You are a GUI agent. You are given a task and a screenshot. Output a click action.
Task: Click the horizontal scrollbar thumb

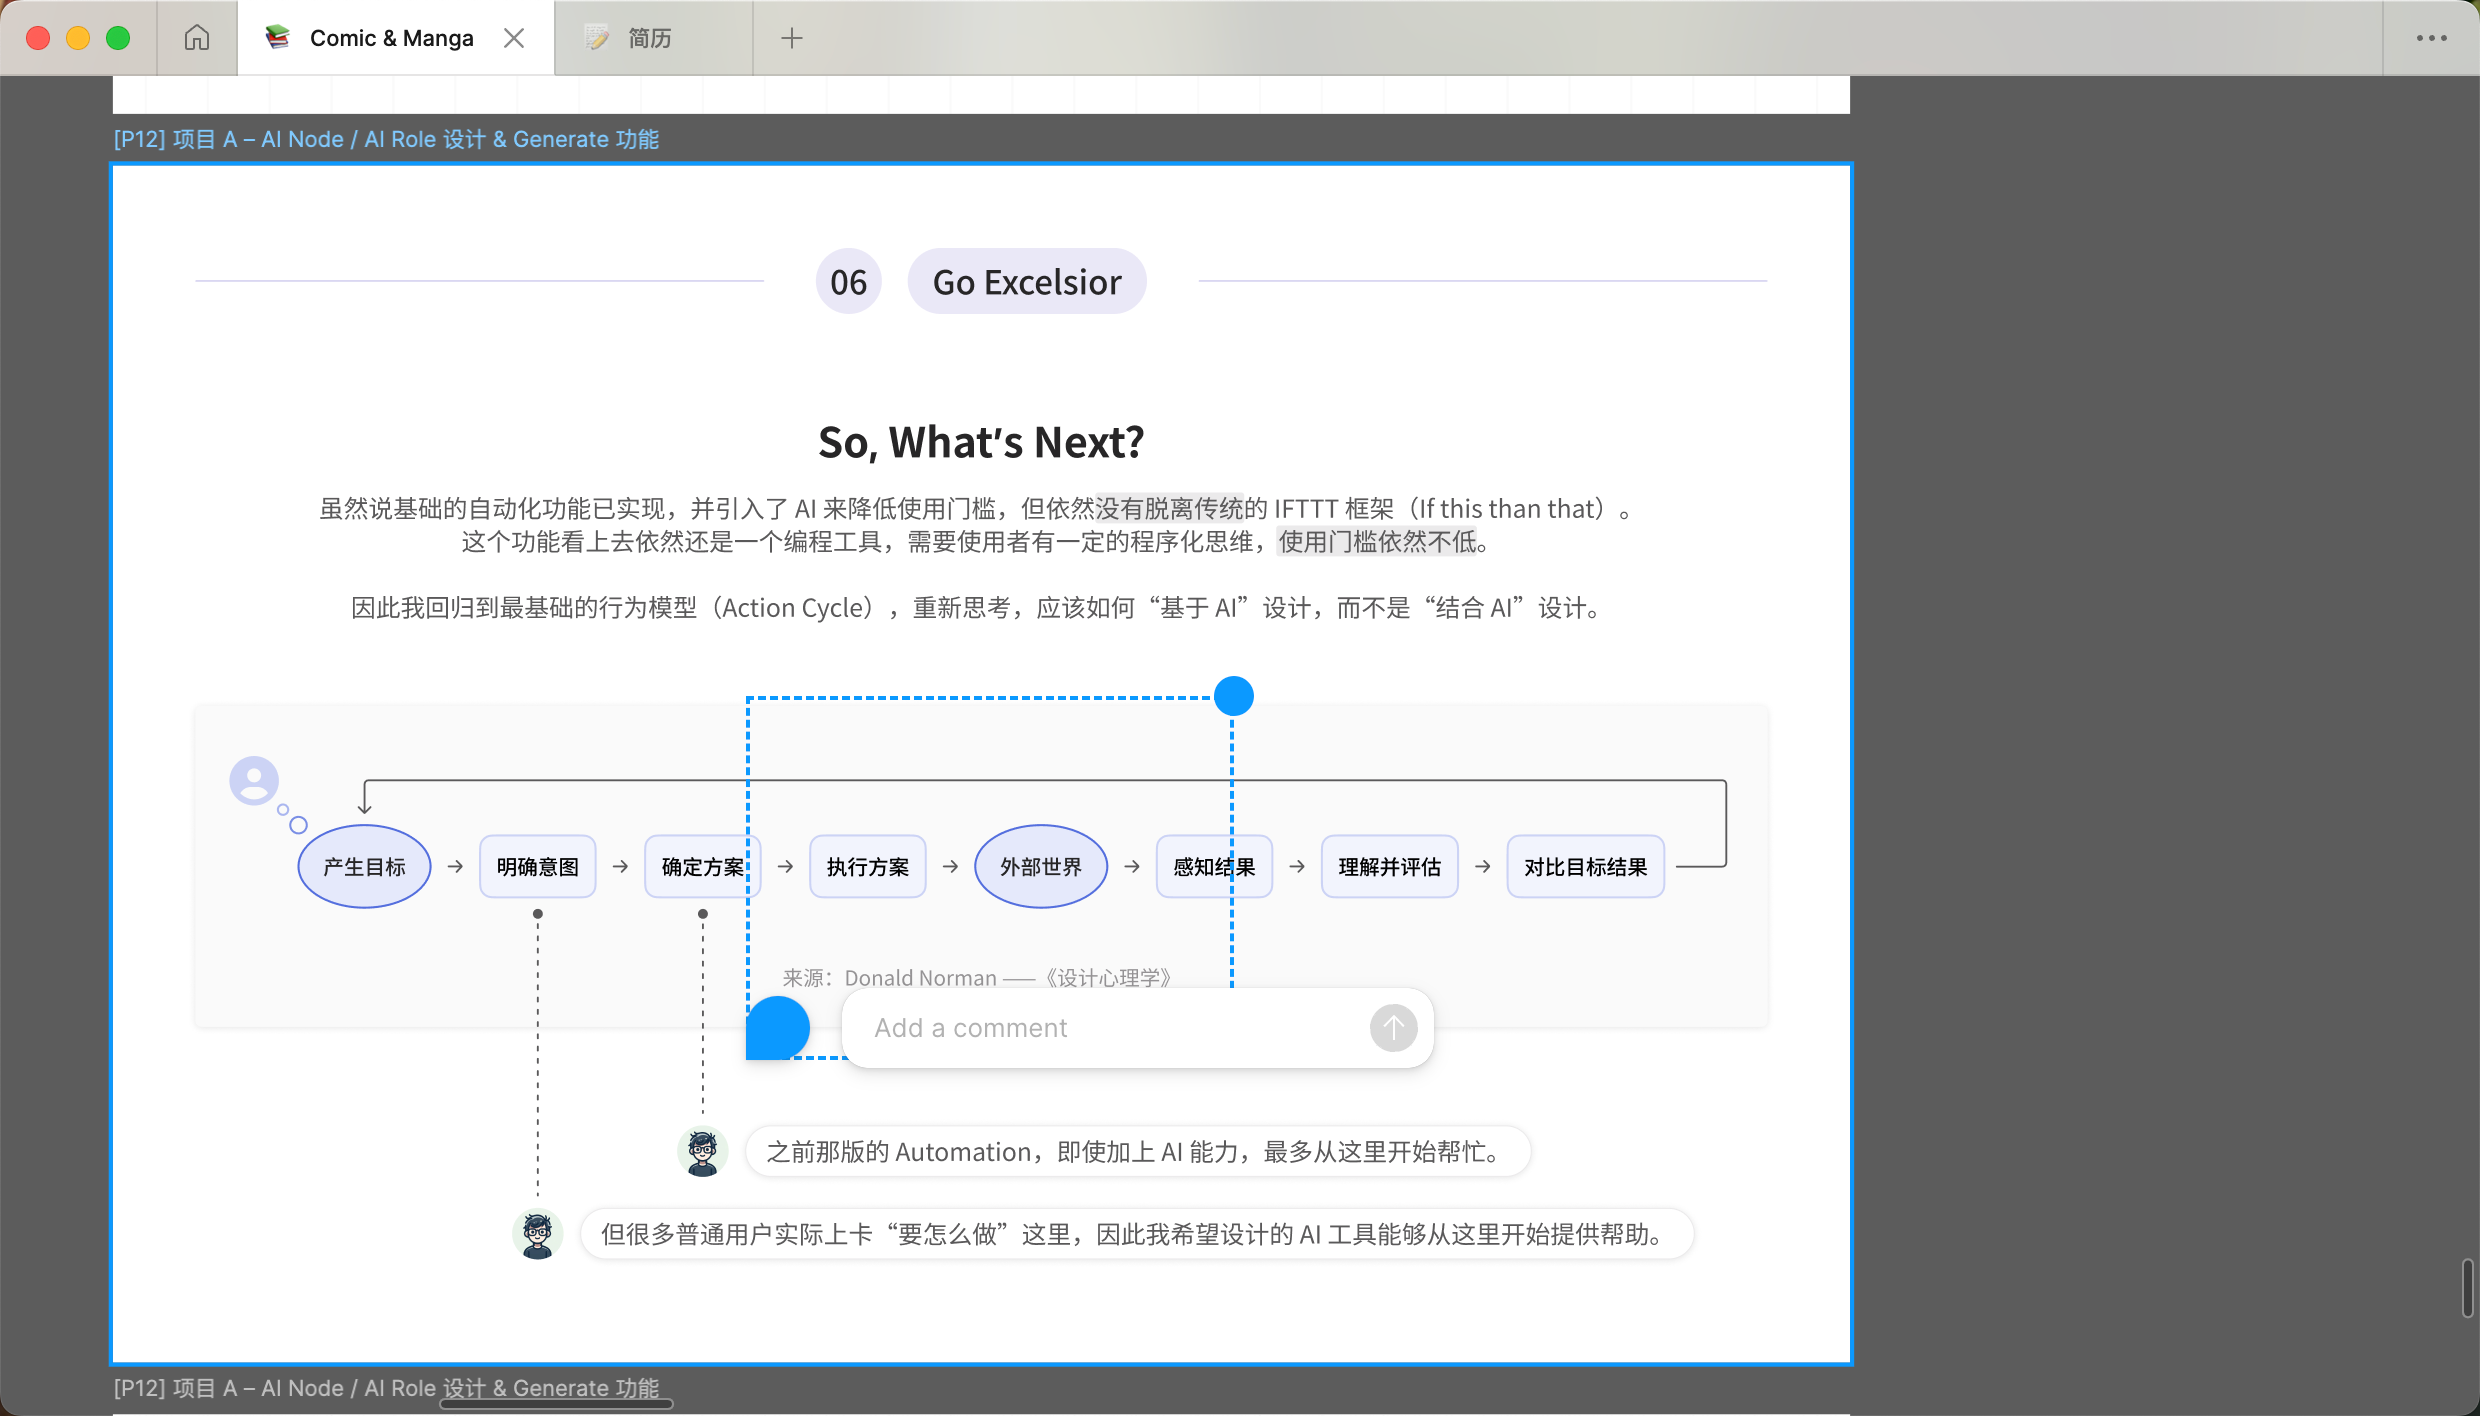557,1404
